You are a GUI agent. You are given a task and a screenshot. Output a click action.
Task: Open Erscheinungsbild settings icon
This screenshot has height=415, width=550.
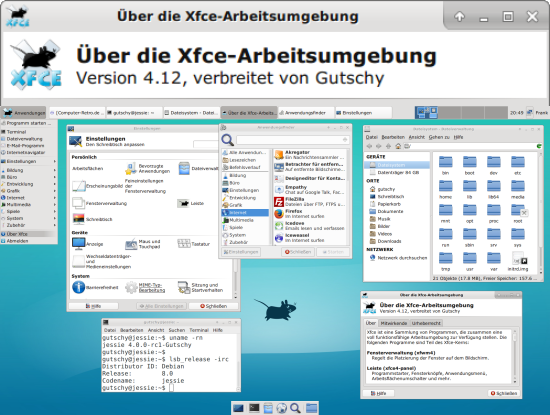pyautogui.click(x=79, y=186)
